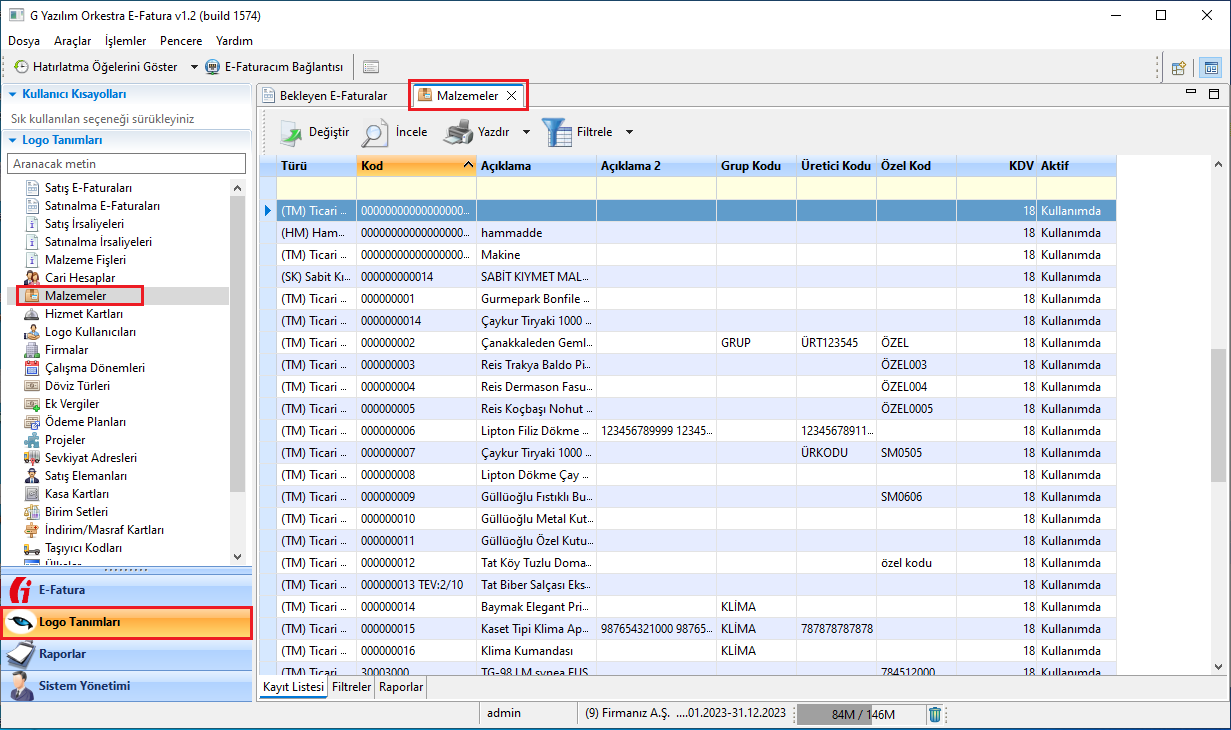This screenshot has height=730, width=1231.
Task: Open the İşlemler menu
Action: tap(125, 41)
